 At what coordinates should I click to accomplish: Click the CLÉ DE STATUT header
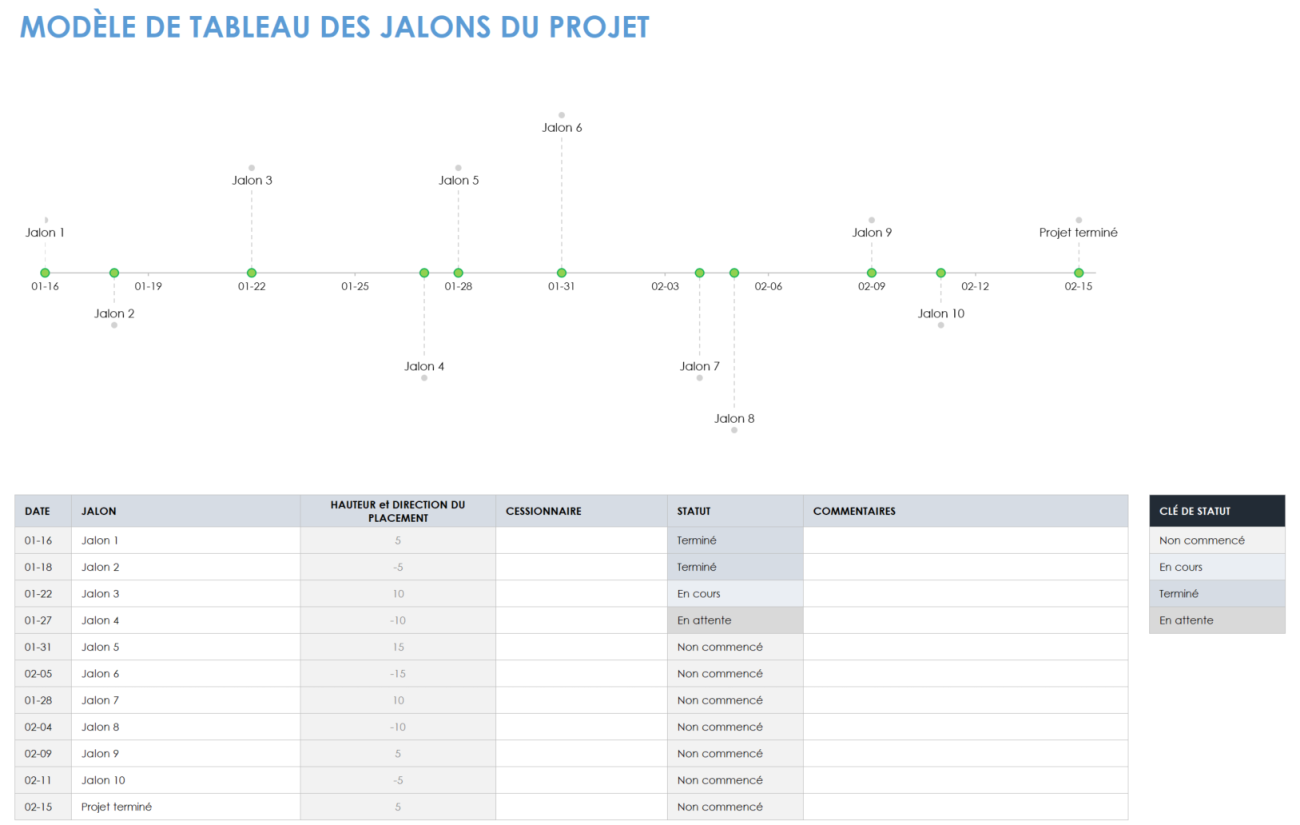pos(1217,510)
